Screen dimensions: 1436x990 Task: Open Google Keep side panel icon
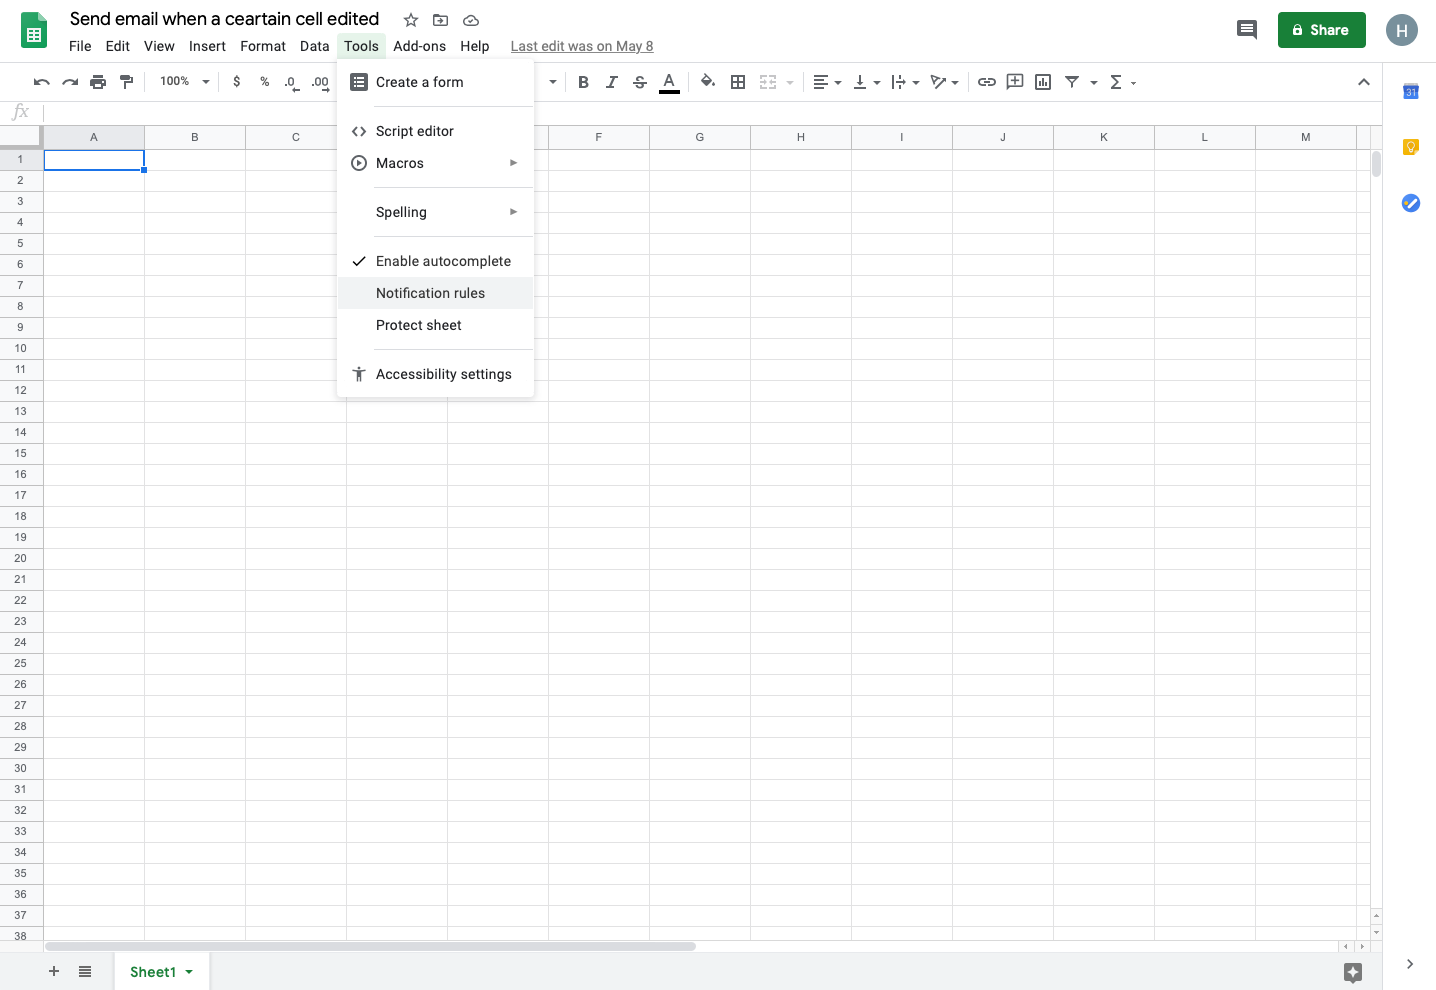[1411, 147]
